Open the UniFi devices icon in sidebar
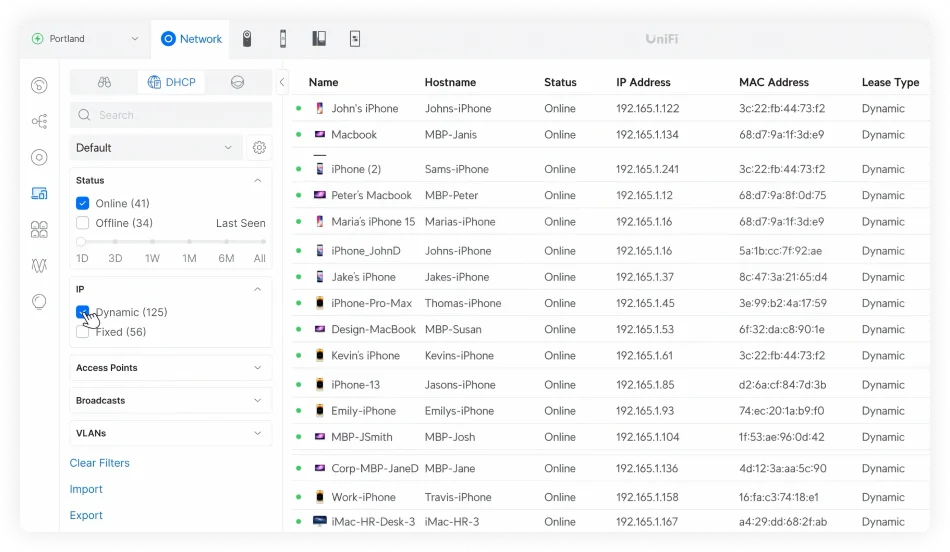 click(39, 158)
